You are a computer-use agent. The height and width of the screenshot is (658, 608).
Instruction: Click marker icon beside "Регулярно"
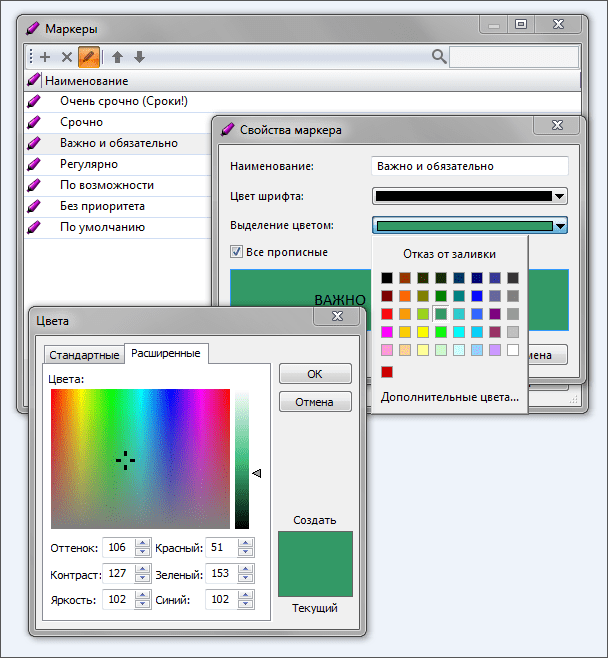[35, 164]
